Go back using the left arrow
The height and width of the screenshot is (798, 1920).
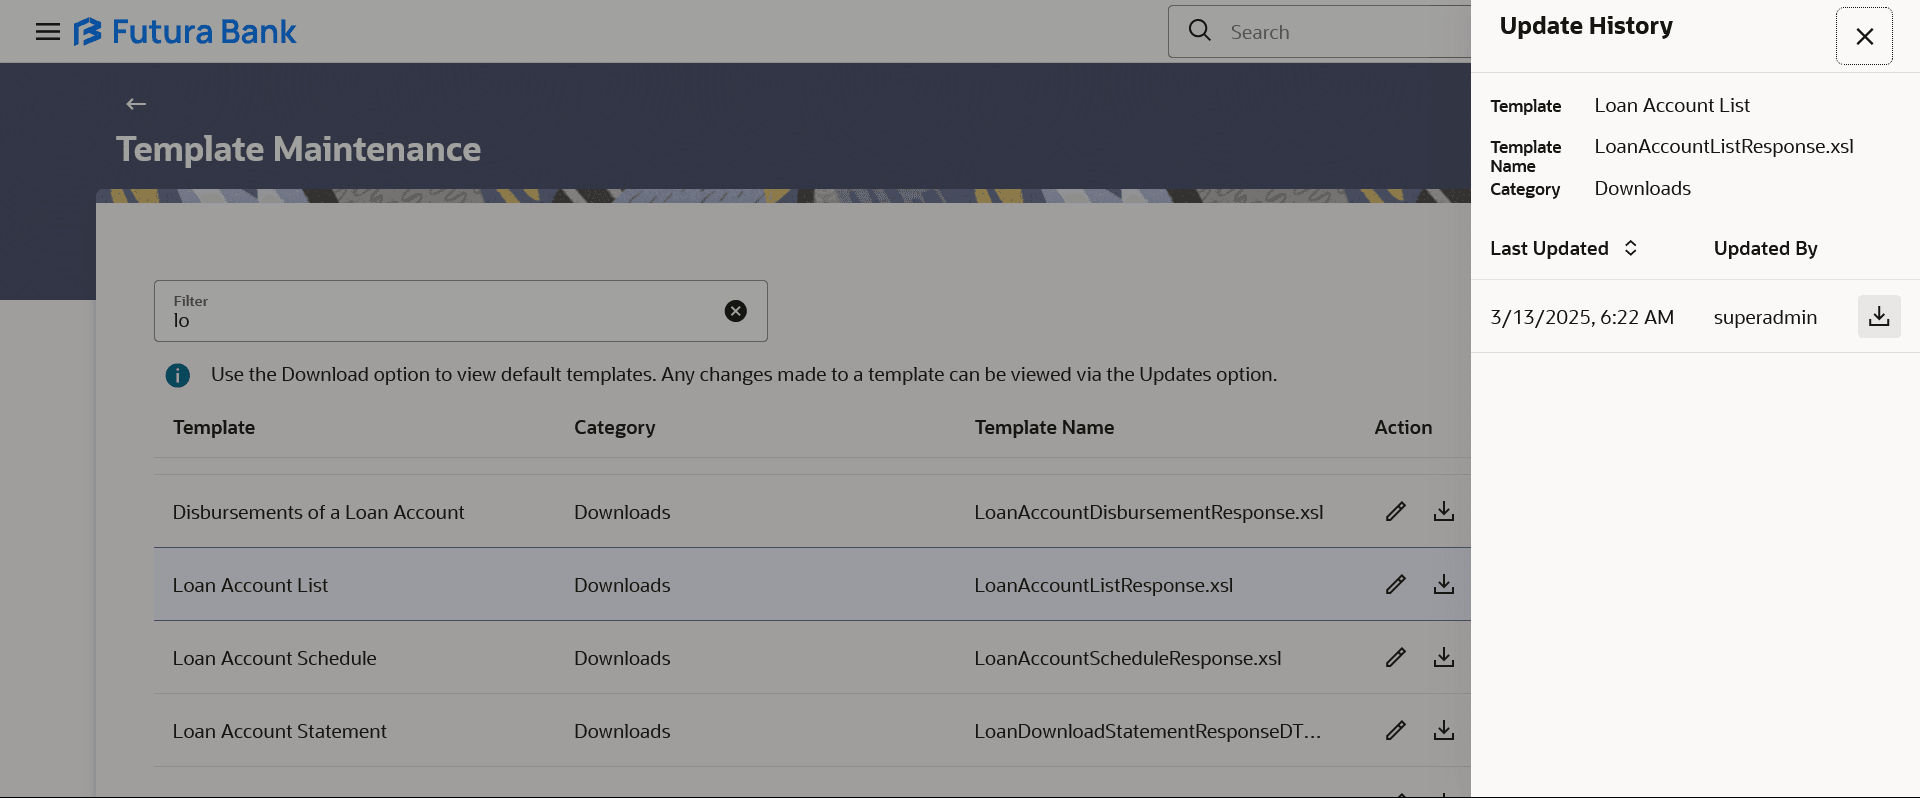pyautogui.click(x=136, y=104)
